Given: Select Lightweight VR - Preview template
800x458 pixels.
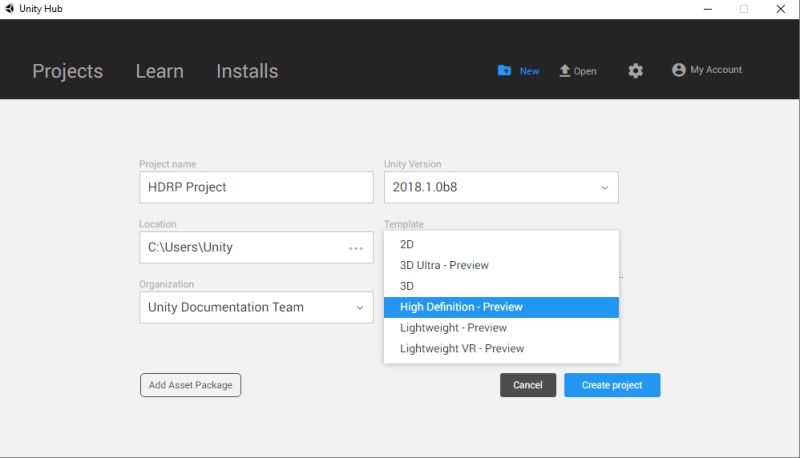Looking at the screenshot, I should click(x=501, y=349).
